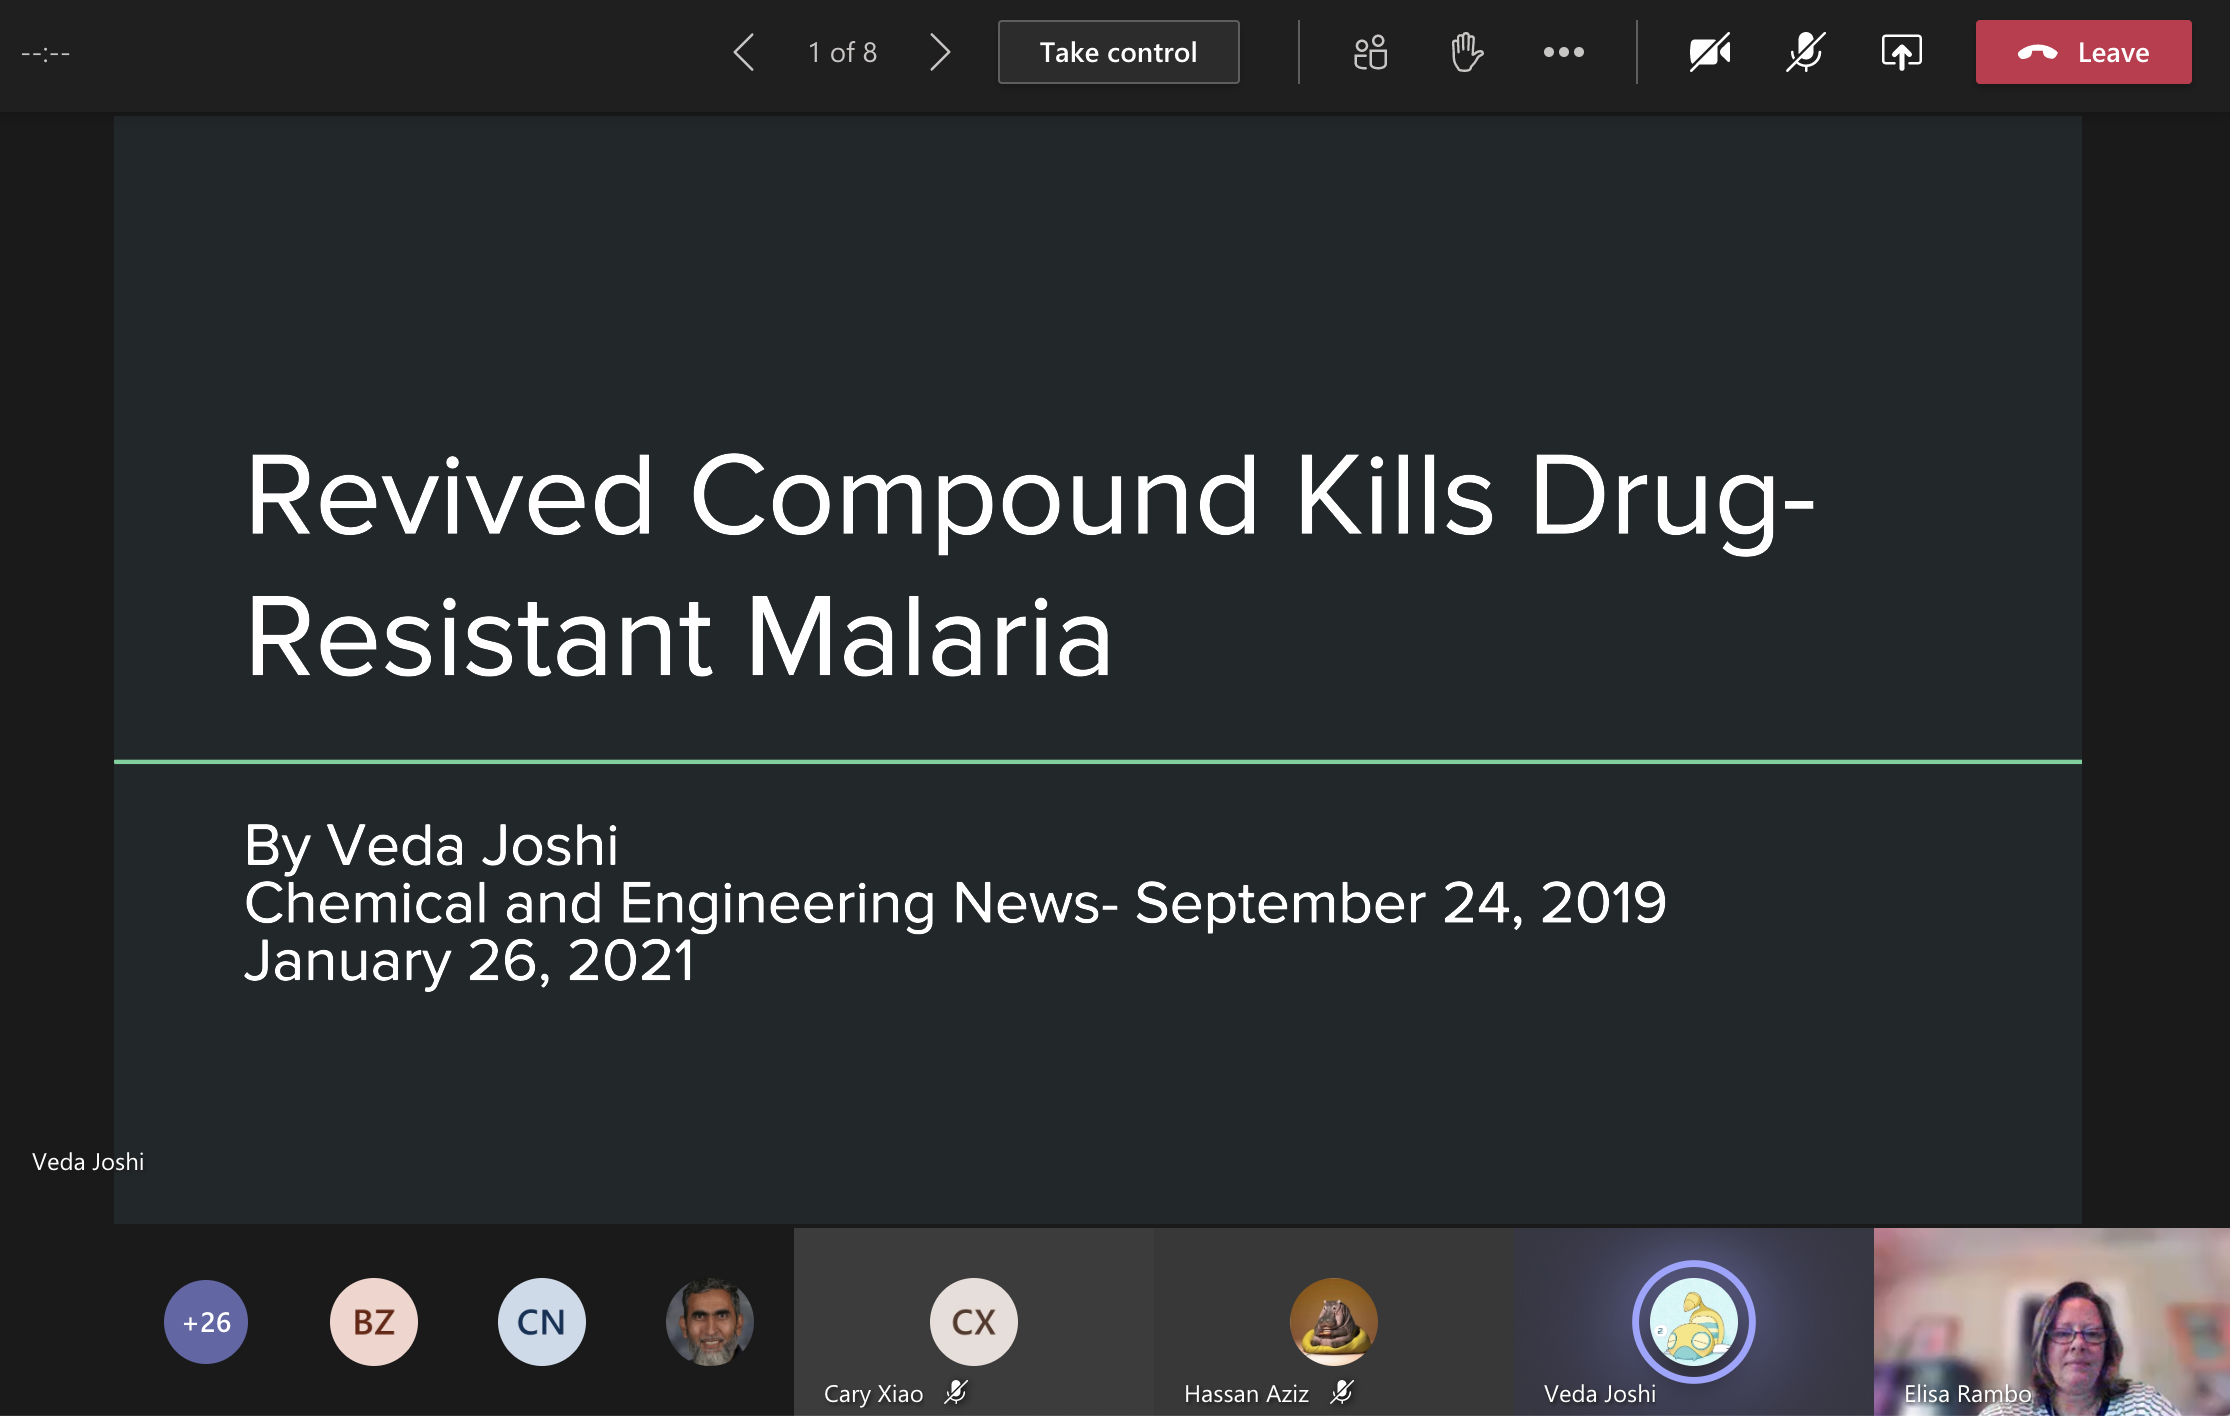2230x1416 pixels.
Task: Show participants panel icon
Action: [x=1370, y=52]
